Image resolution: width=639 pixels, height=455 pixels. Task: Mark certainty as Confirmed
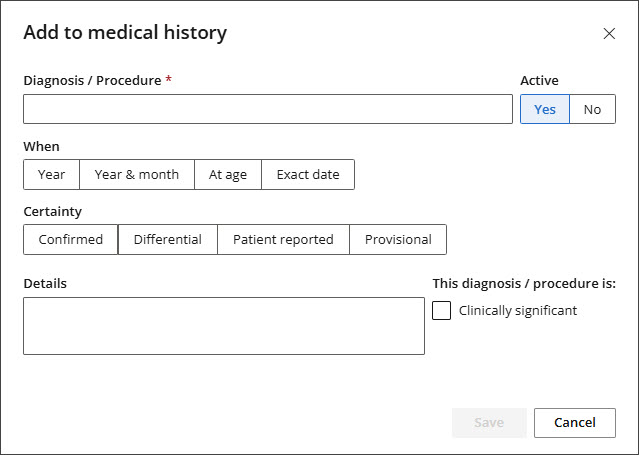71,239
